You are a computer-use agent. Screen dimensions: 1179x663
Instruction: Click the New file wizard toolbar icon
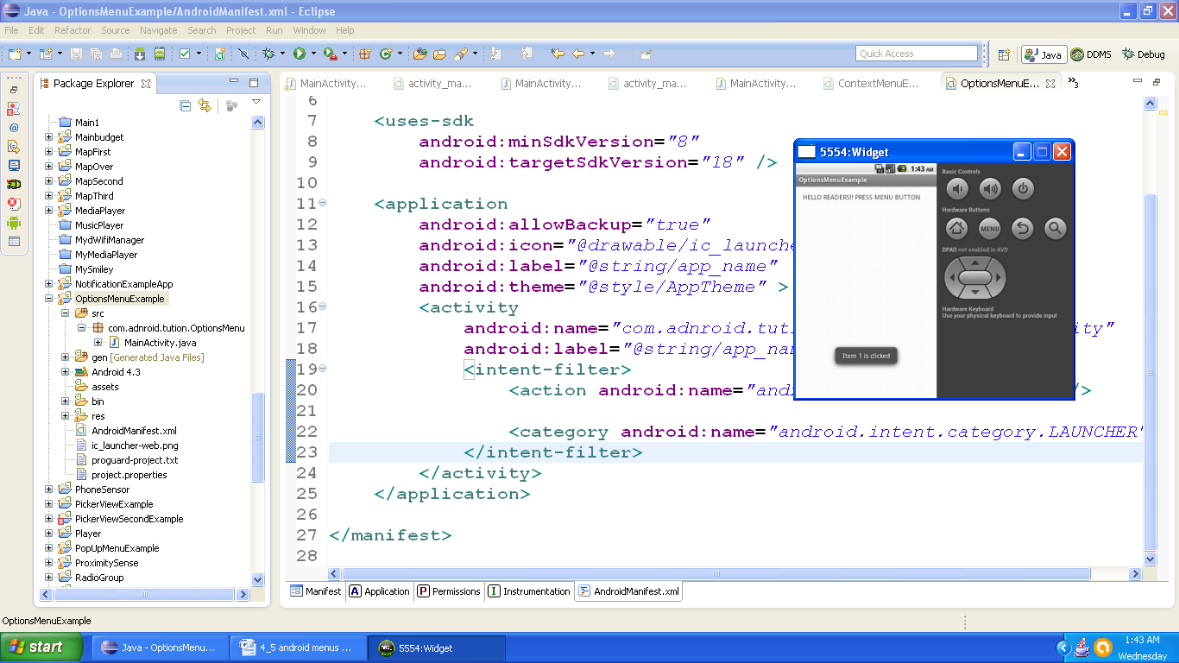(15, 53)
